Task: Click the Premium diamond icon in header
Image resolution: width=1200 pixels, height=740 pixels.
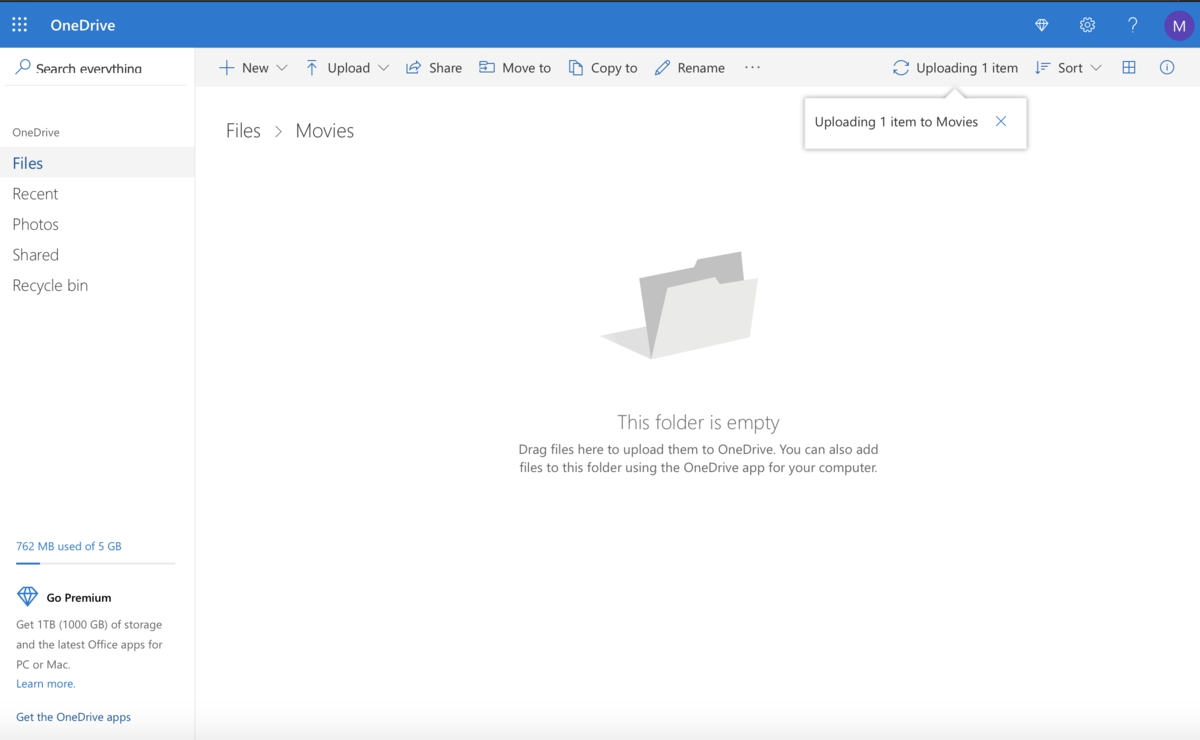Action: click(x=1042, y=25)
